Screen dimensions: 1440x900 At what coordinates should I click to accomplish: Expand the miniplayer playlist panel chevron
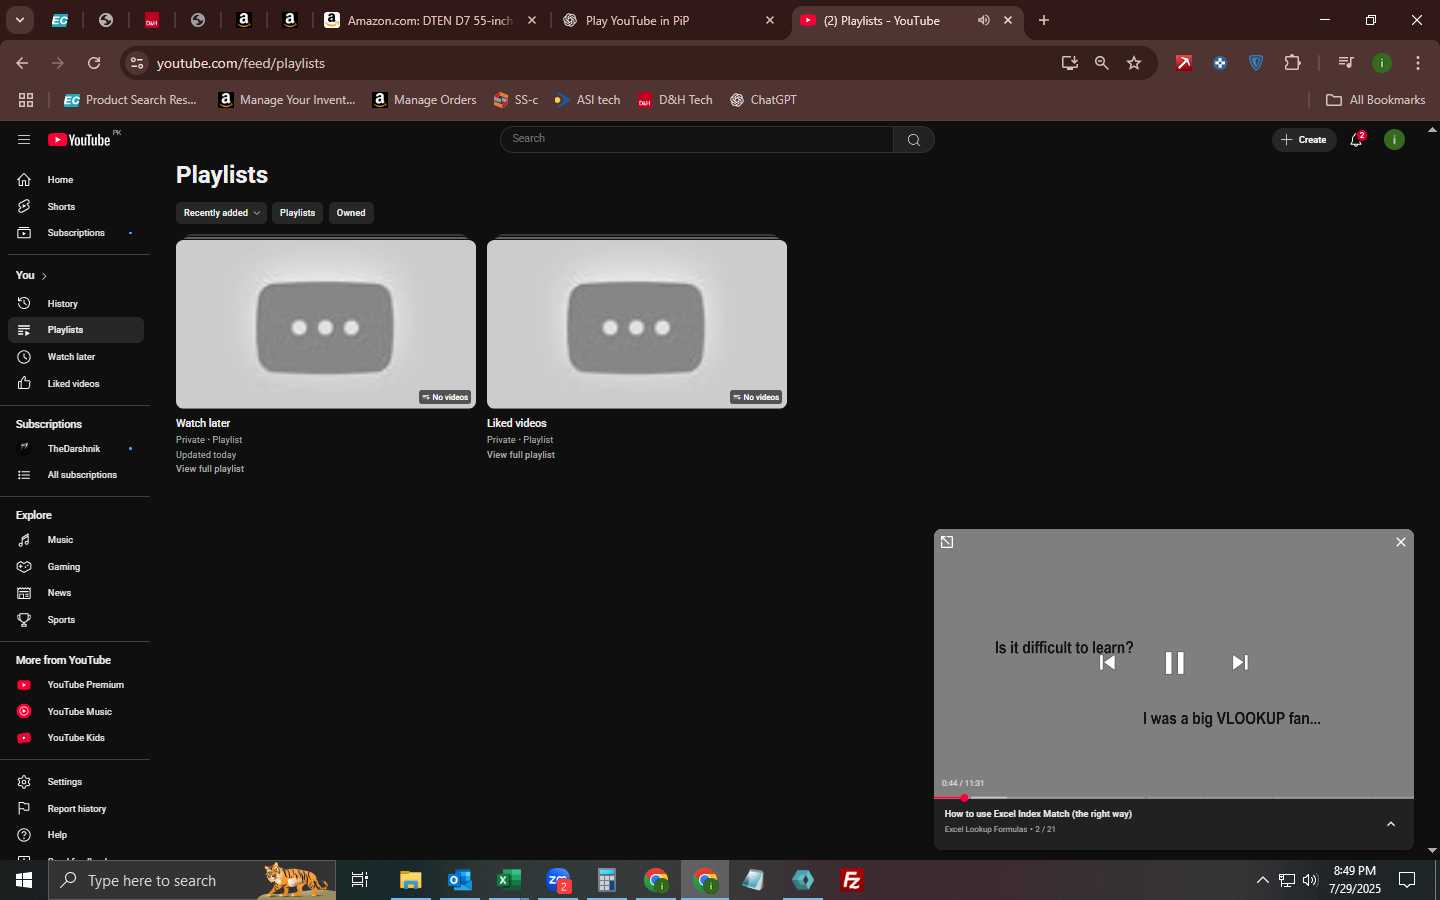(1391, 824)
